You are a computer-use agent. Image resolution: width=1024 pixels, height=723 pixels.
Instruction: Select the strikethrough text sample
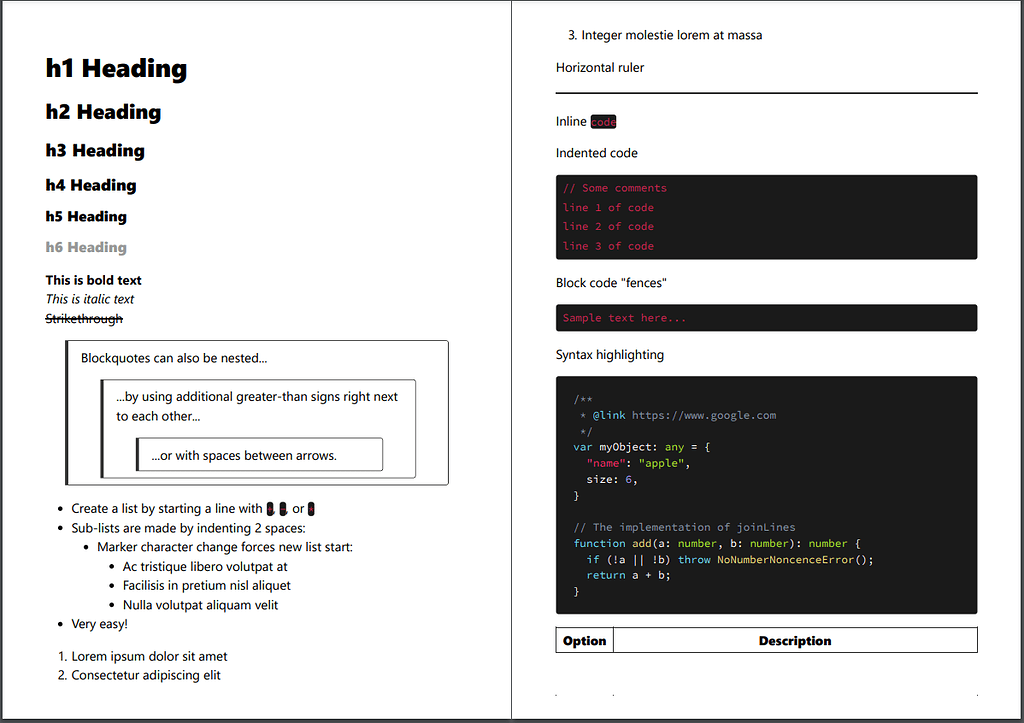pos(83,318)
